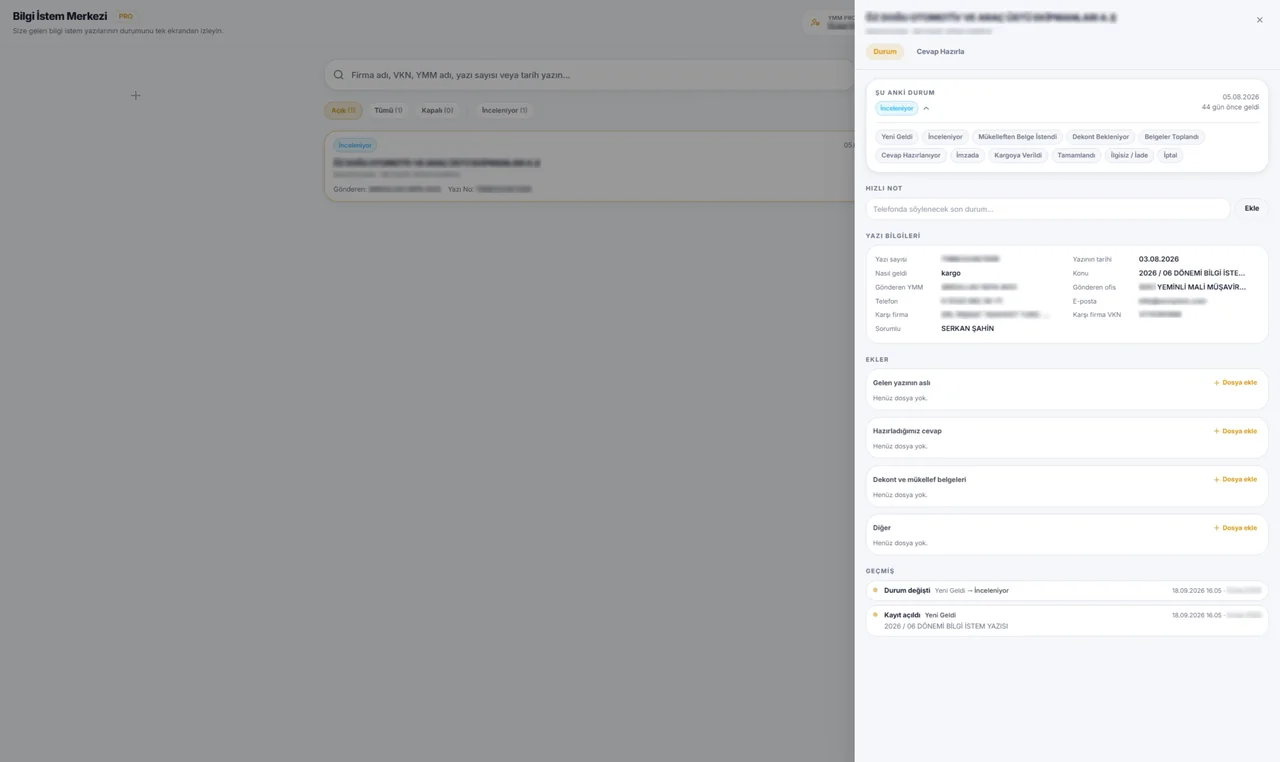Apply the İnceleniyor filter chip in the list

[x=504, y=110]
